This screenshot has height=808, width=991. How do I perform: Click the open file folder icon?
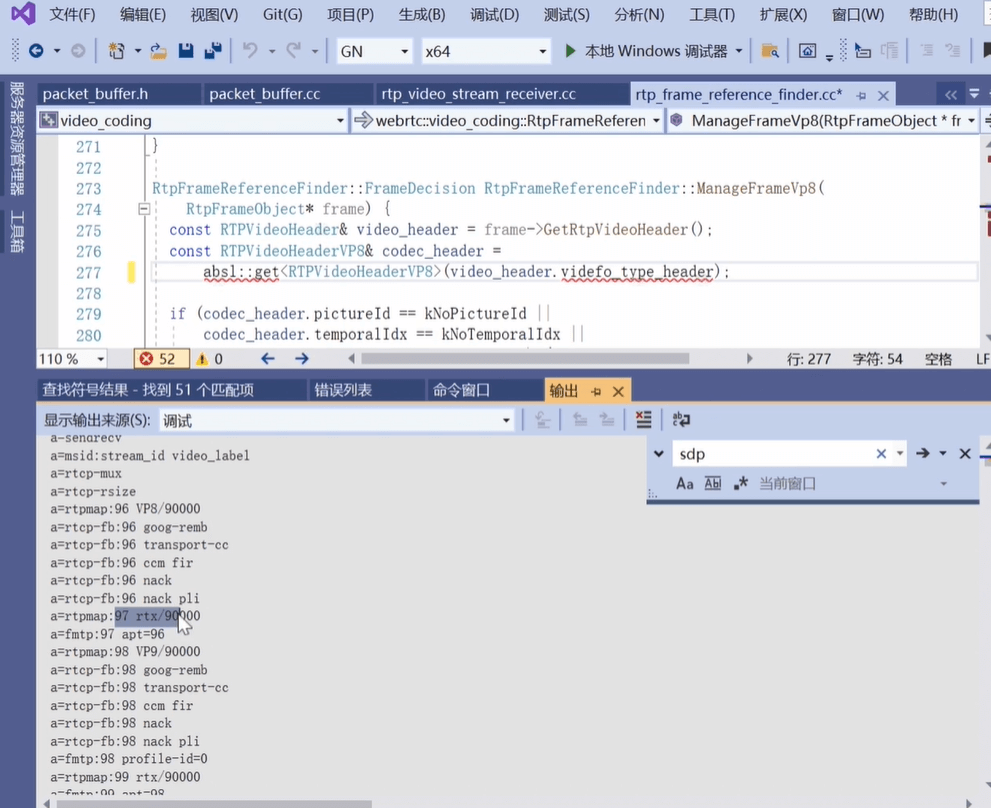coord(158,51)
